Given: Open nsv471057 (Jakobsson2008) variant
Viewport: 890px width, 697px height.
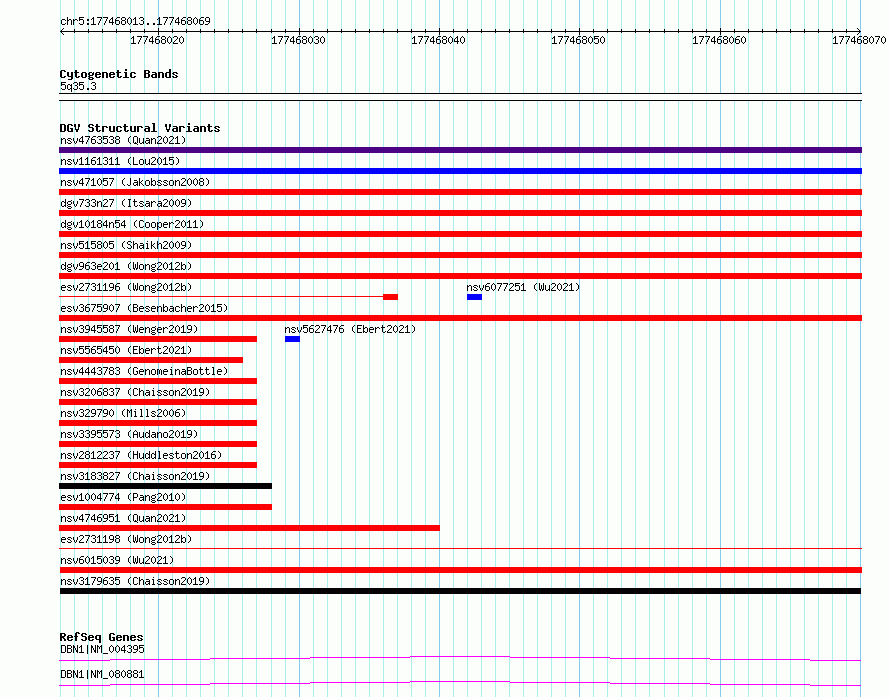Looking at the screenshot, I should 135,182.
